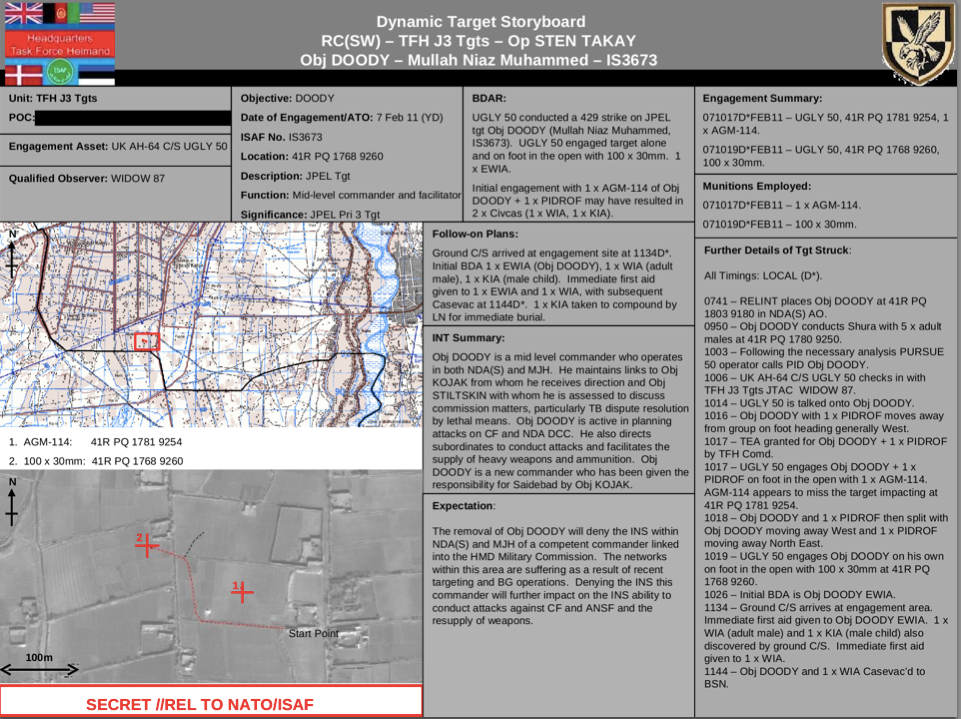Click the Estonia flag icon
This screenshot has width=961, height=719.
(x=97, y=72)
